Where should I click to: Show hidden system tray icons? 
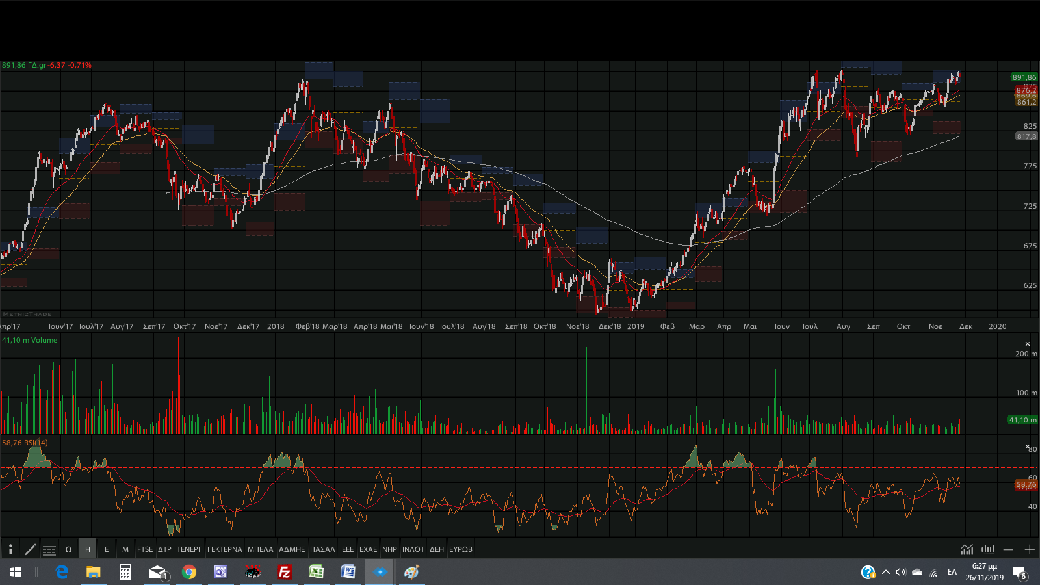[x=886, y=572]
